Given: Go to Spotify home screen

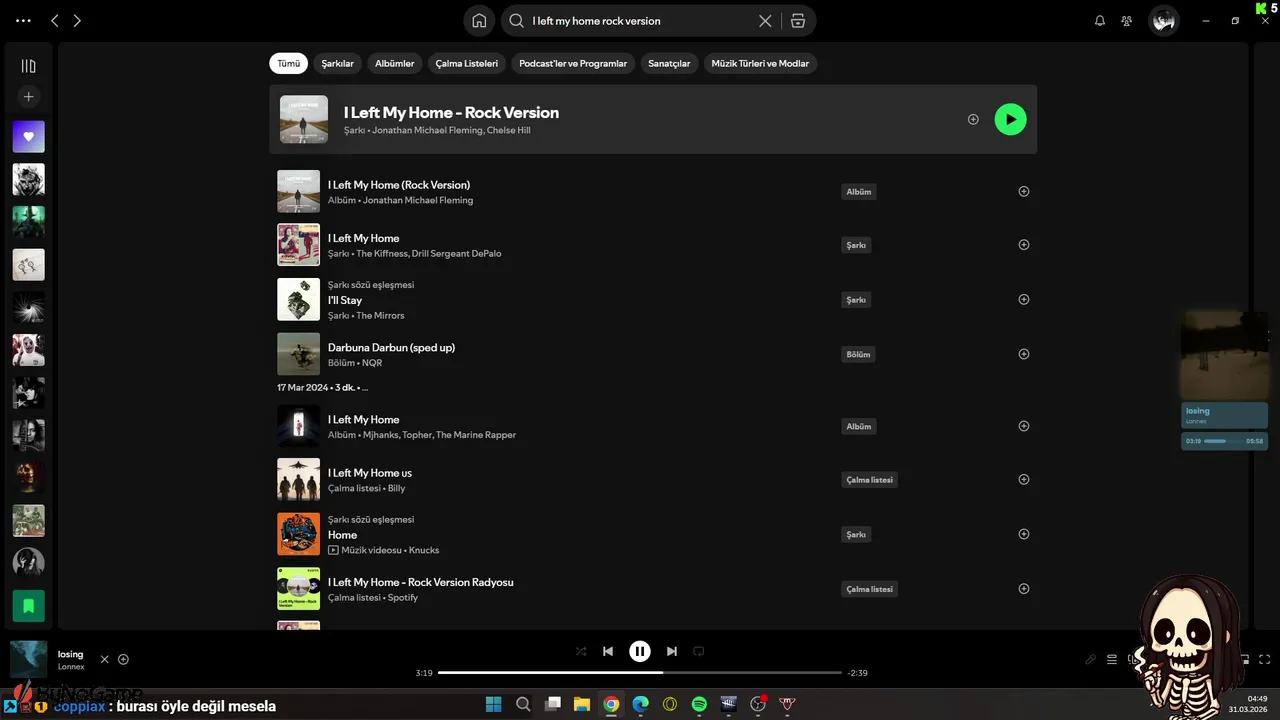Looking at the screenshot, I should coord(479,20).
